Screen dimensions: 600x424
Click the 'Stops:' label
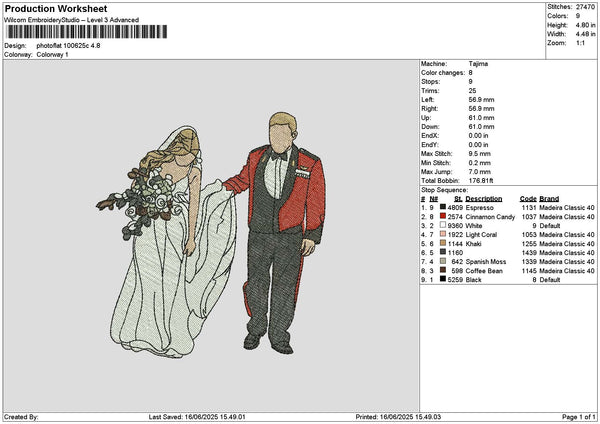click(x=430, y=82)
